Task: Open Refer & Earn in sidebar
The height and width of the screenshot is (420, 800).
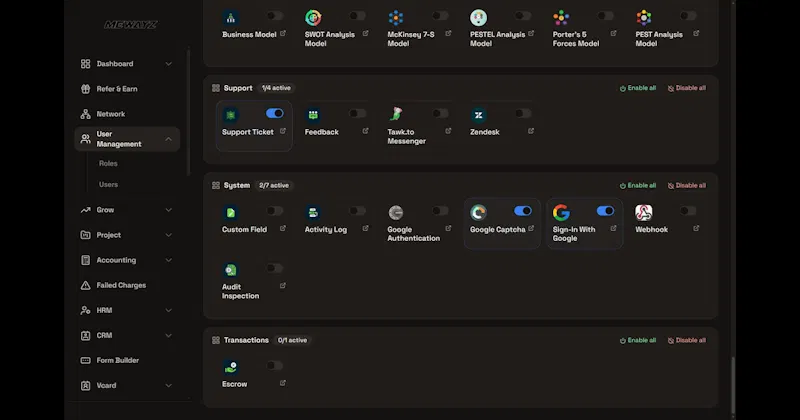Action: [127, 89]
